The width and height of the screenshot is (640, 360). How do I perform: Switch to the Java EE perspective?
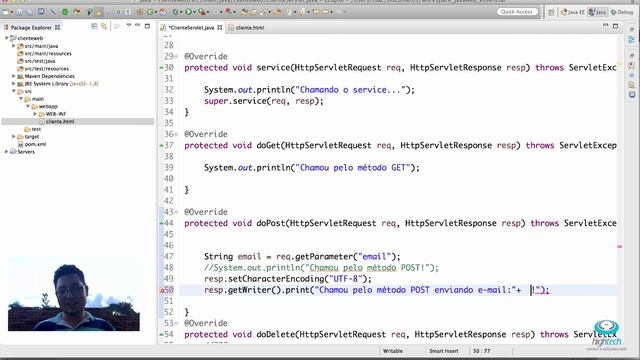tap(572, 12)
